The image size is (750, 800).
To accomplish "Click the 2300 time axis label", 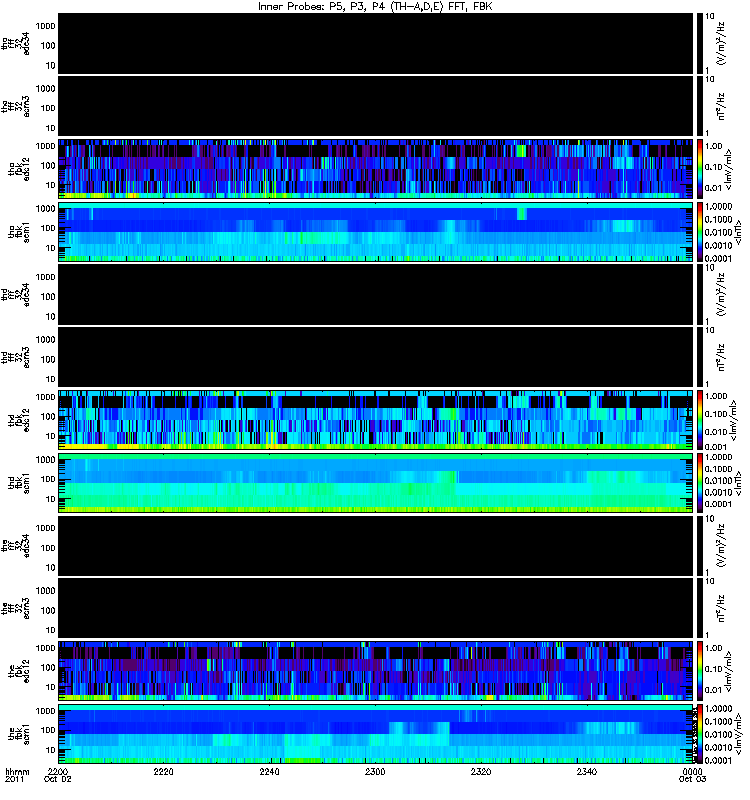I will (375, 772).
